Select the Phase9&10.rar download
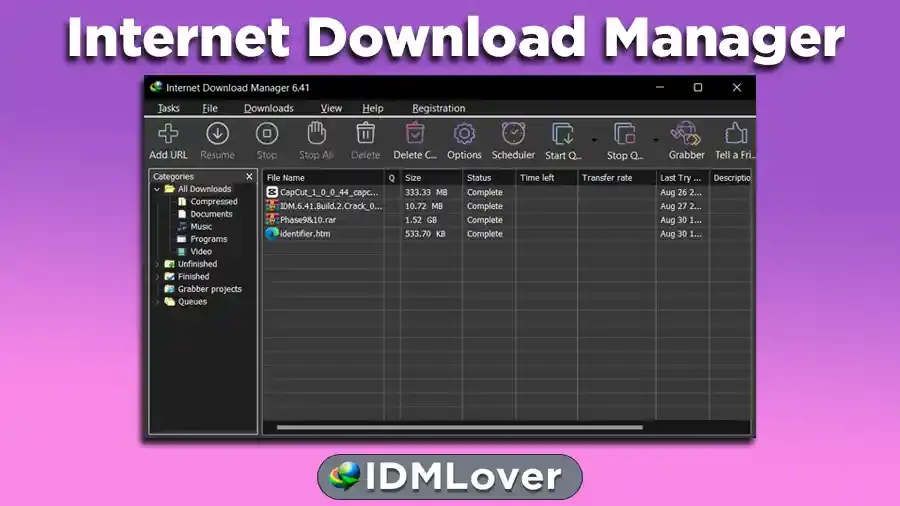 507,220
